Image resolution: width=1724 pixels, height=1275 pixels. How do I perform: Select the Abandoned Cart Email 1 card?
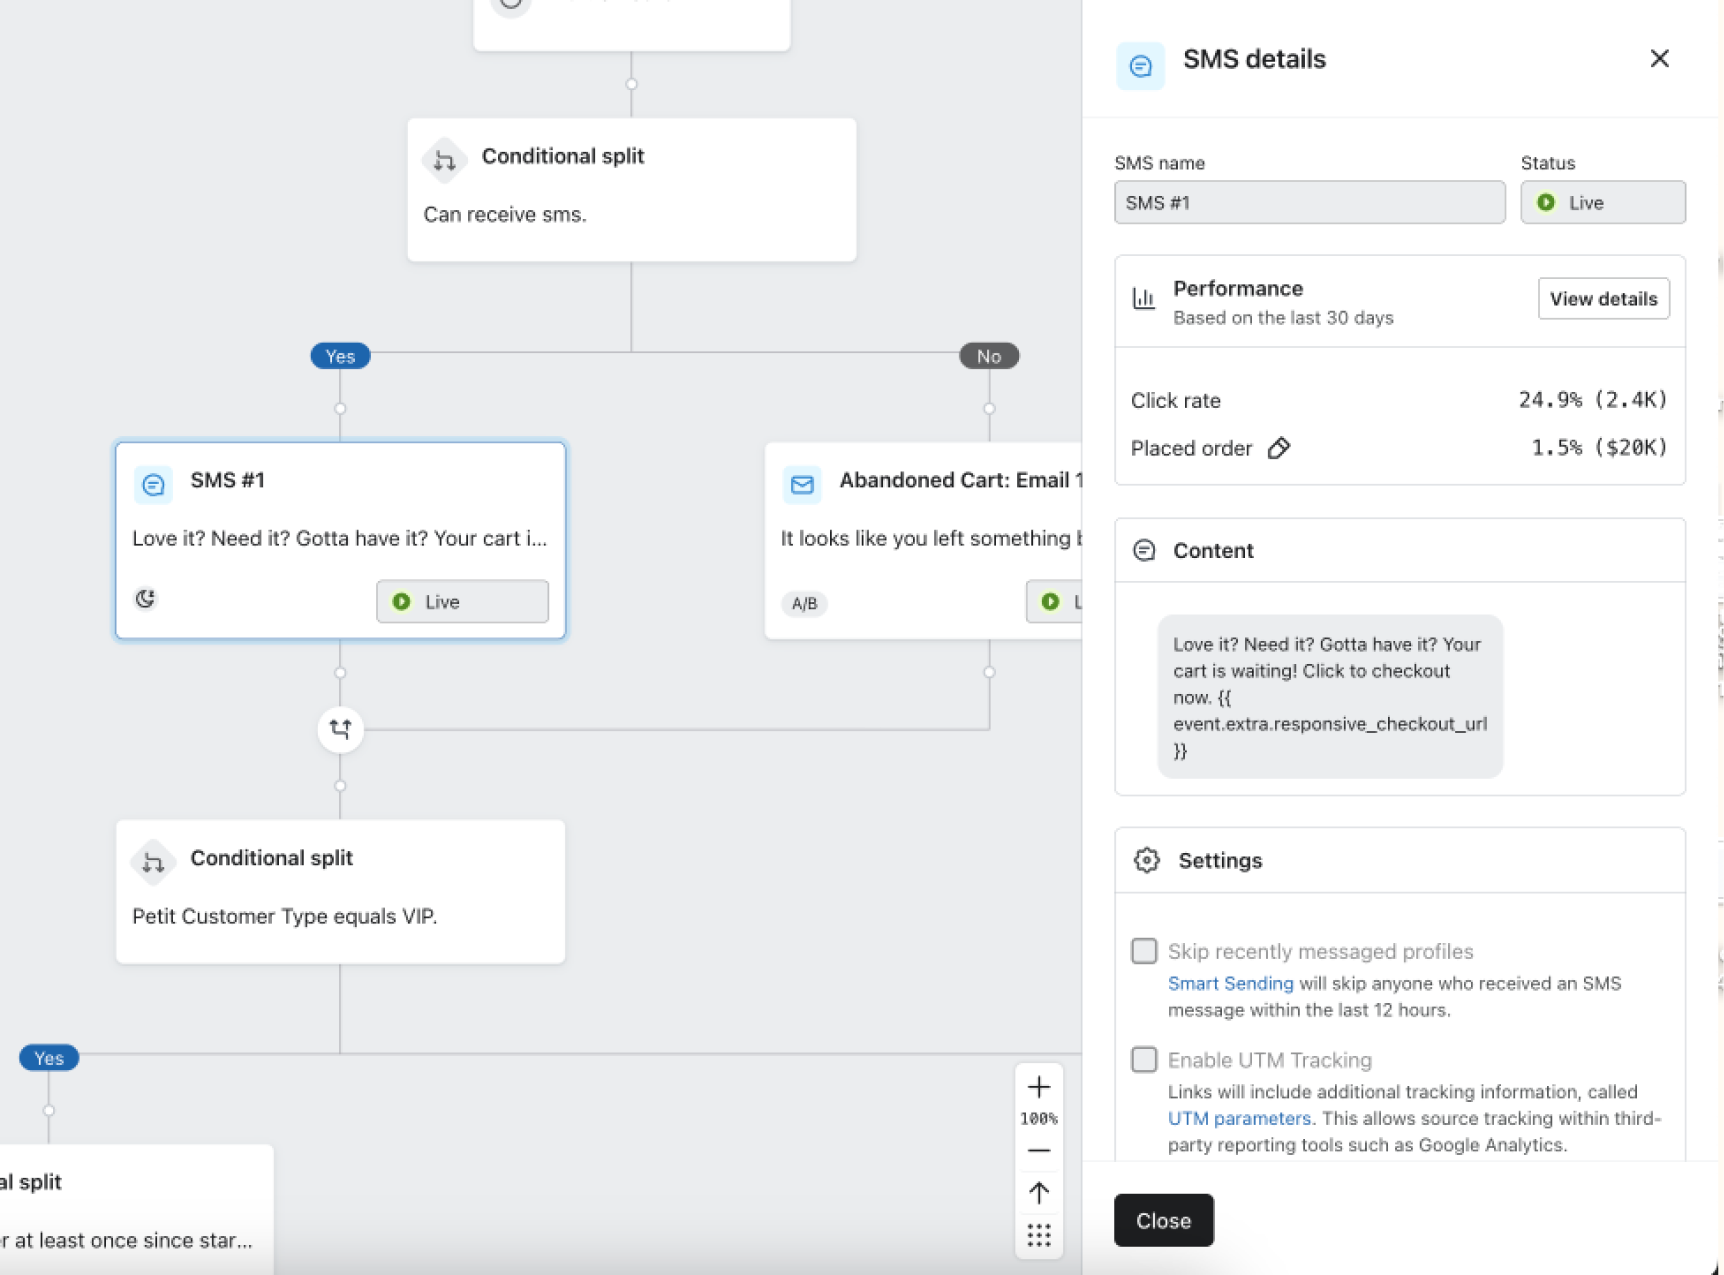[x=923, y=540]
